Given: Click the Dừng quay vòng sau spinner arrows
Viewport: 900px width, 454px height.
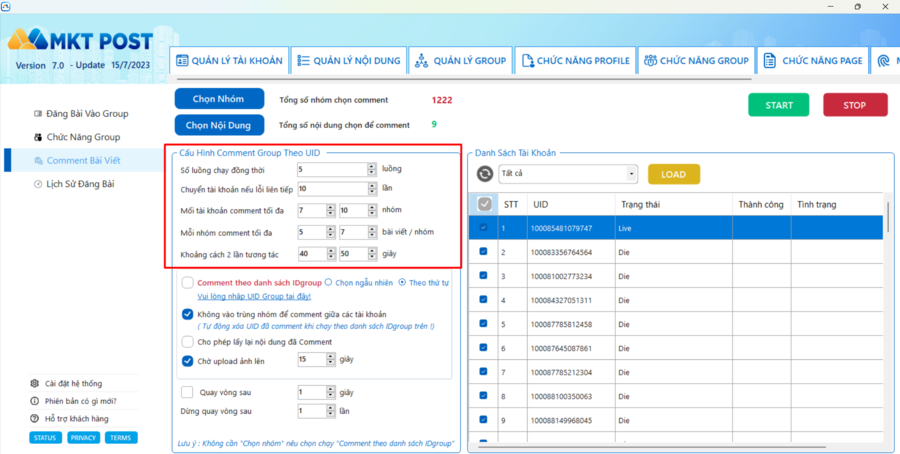Looking at the screenshot, I should click(331, 411).
